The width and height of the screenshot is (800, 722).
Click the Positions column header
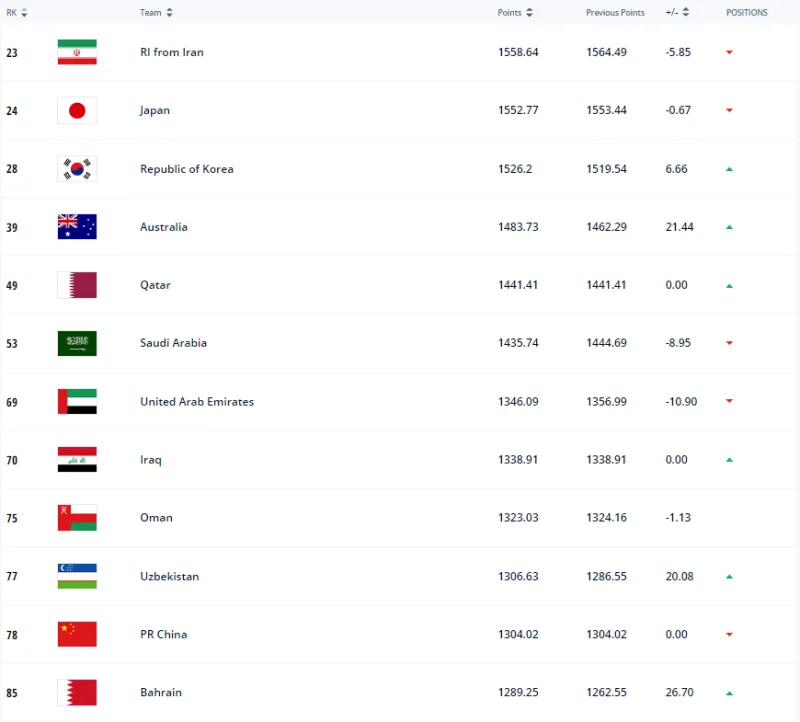click(746, 13)
